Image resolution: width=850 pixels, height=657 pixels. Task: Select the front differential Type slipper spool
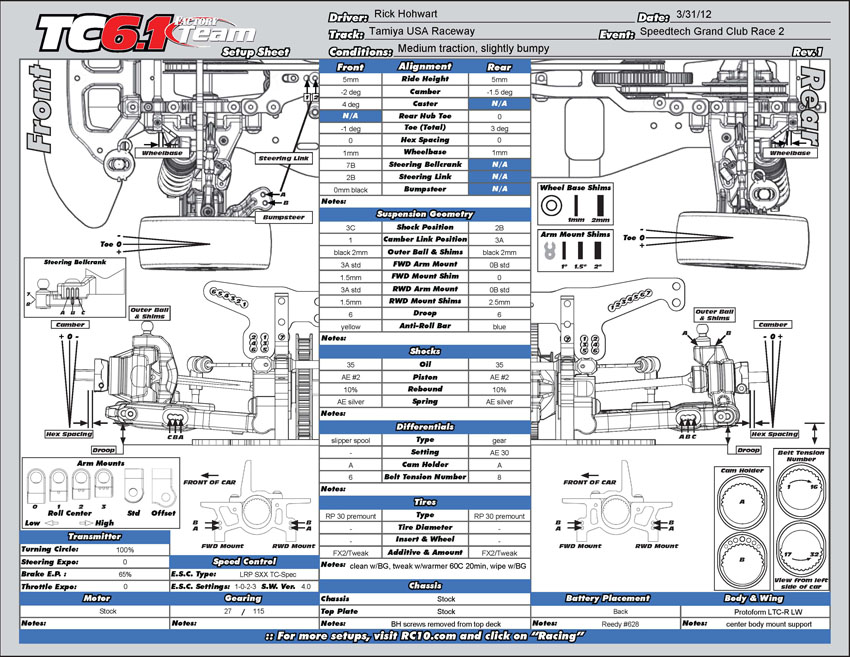(x=350, y=440)
